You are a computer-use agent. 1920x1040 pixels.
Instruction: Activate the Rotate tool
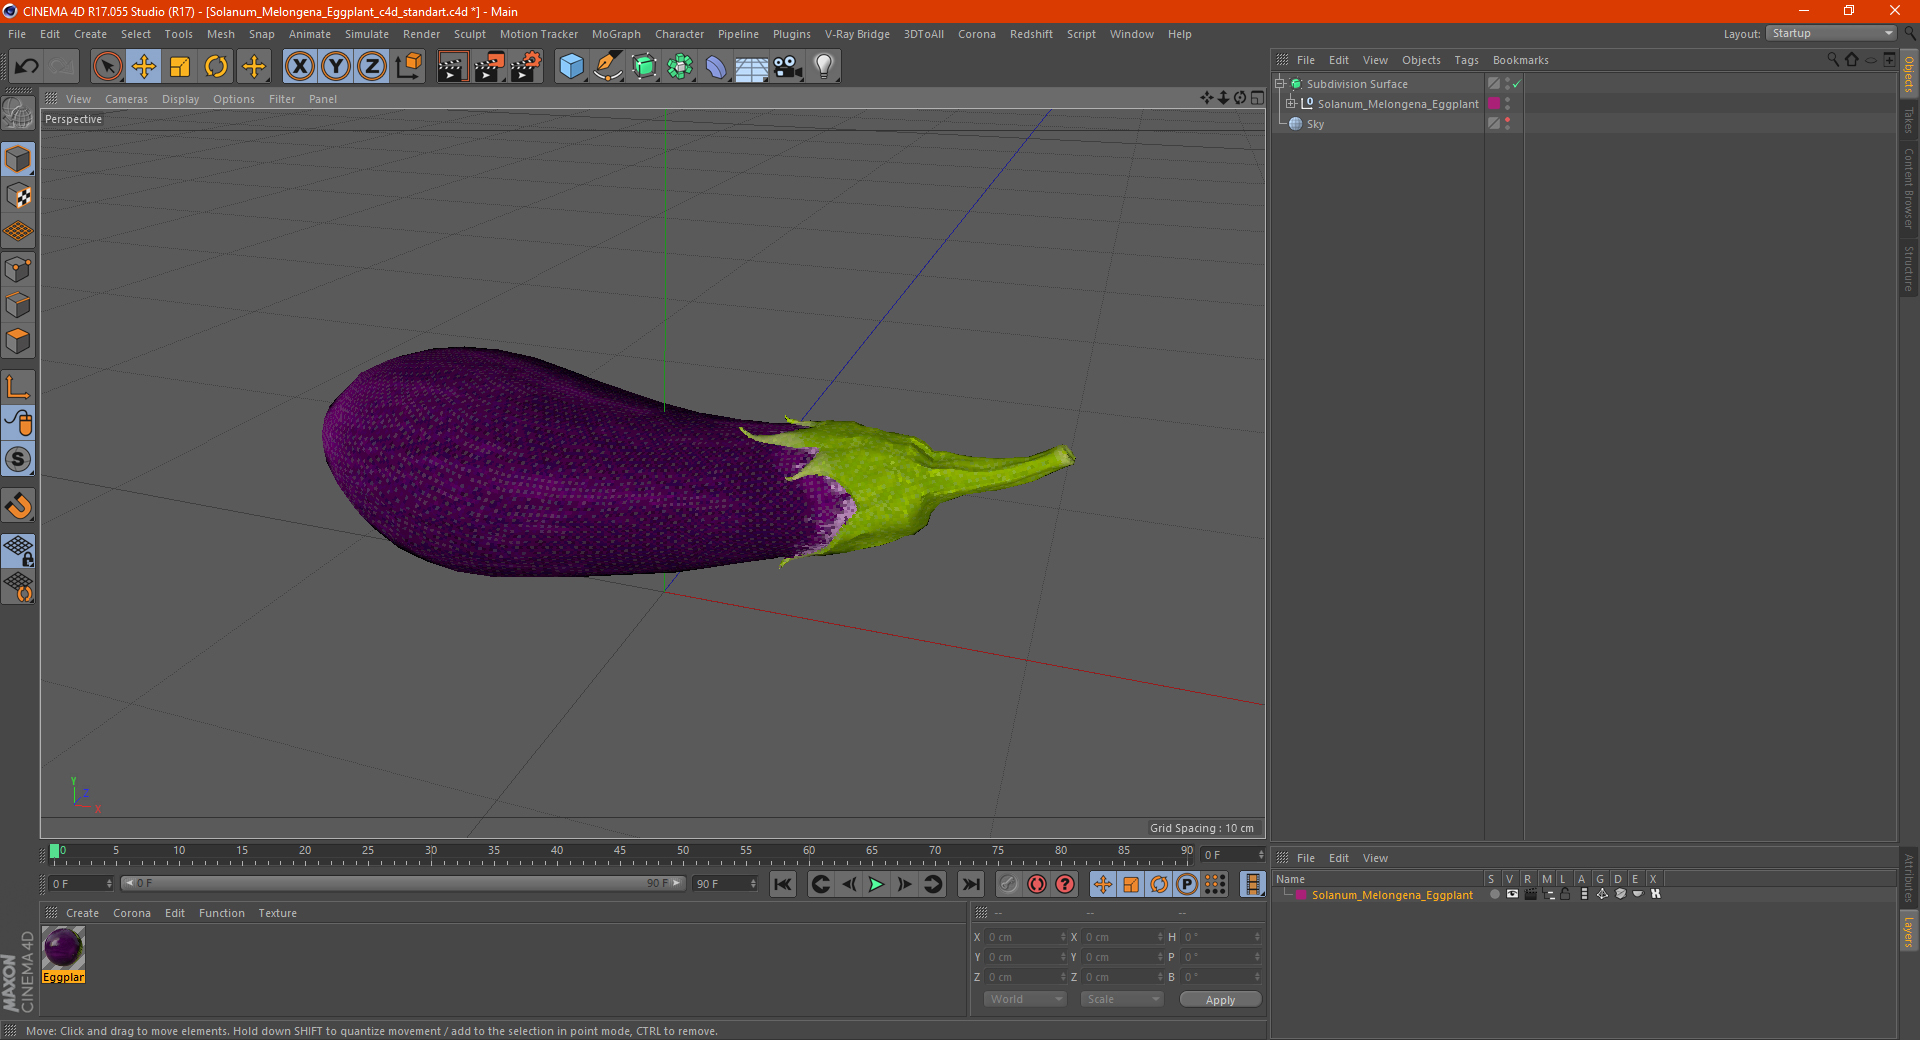click(216, 67)
